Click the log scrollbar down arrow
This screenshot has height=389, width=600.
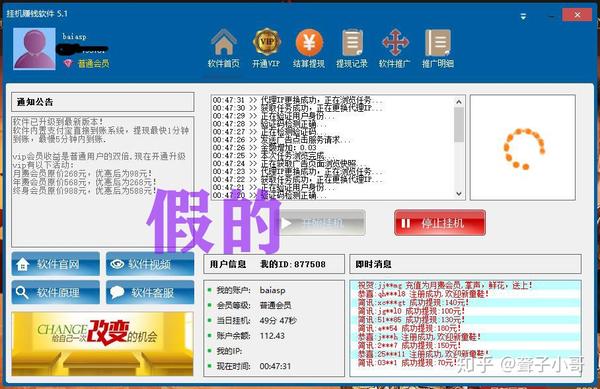459,194
